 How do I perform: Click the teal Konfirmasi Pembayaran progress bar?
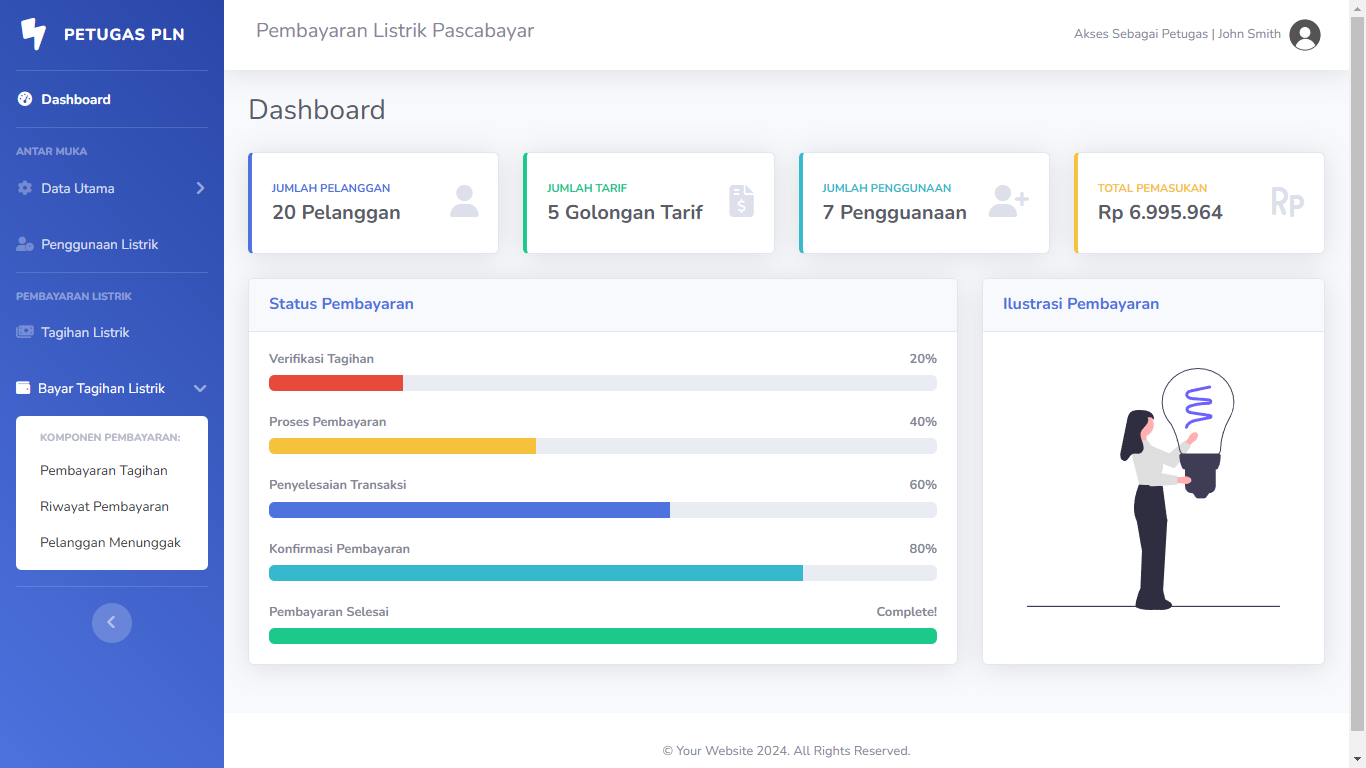tap(536, 573)
